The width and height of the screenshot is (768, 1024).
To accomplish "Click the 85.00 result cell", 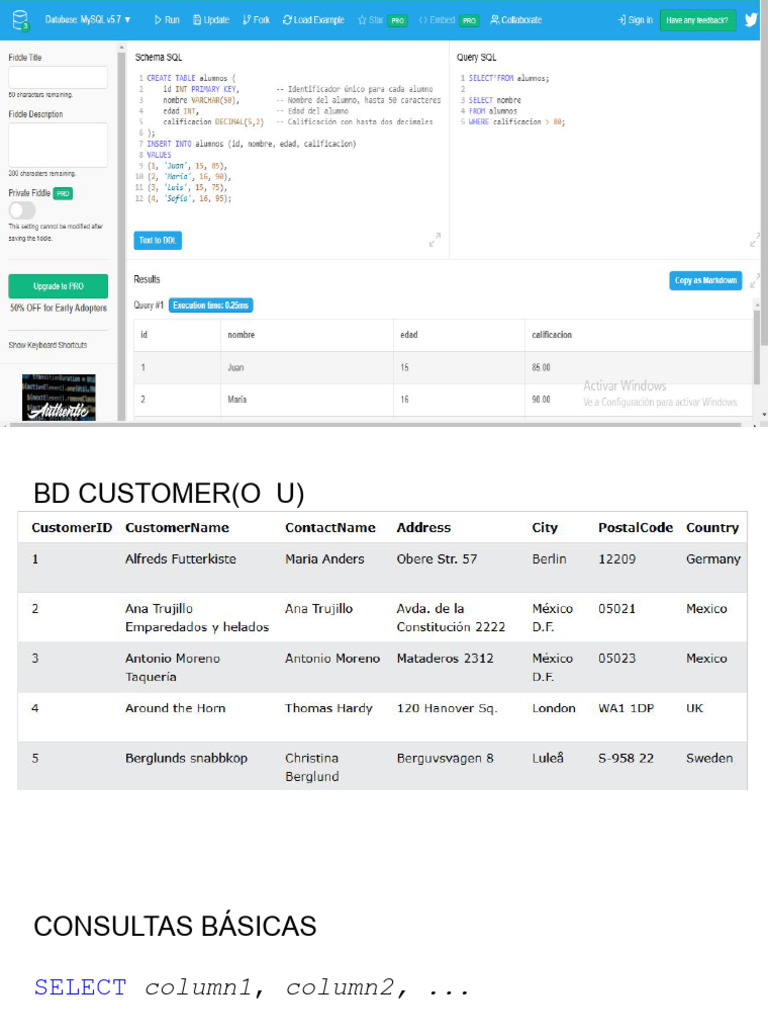I will 639,368.
